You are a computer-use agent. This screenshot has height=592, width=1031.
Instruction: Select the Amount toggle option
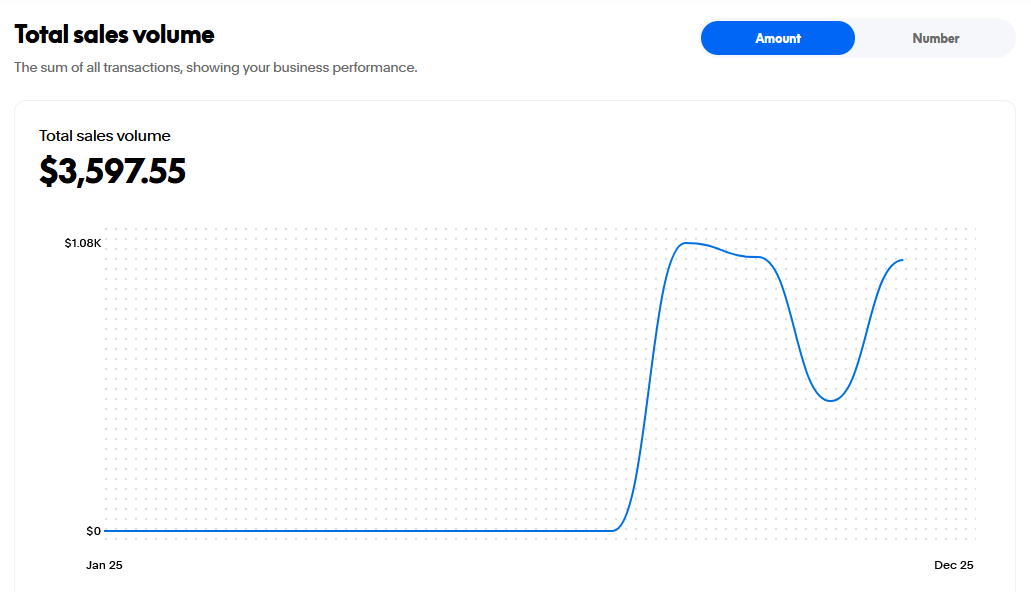[777, 38]
